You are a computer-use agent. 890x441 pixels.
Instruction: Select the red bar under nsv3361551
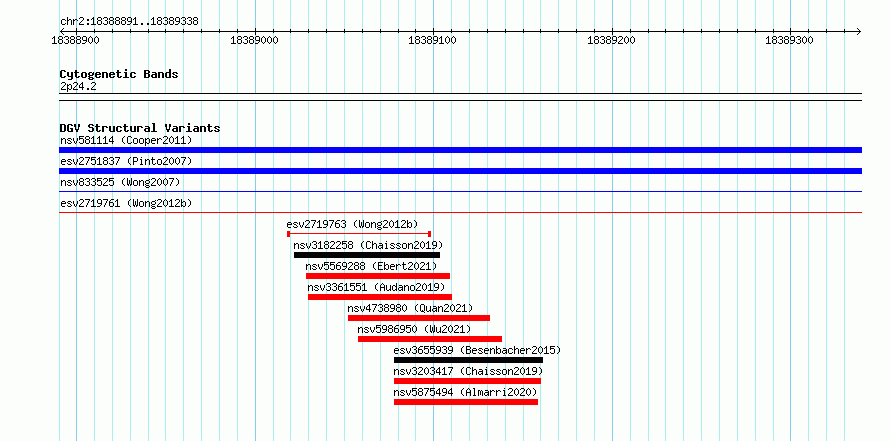point(380,297)
